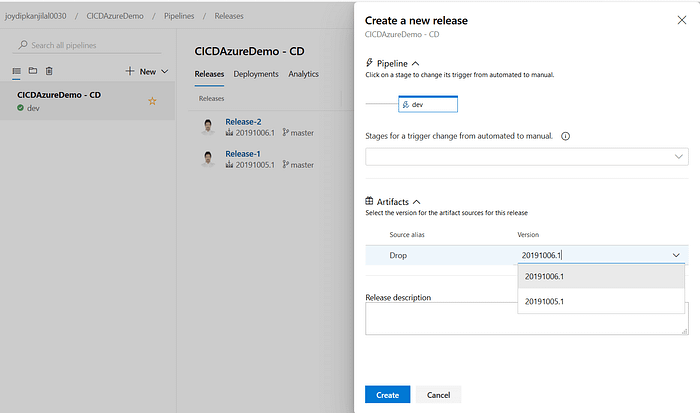700x413 pixels.
Task: Click the list view icon in the pipelines panel
Action: (16, 71)
